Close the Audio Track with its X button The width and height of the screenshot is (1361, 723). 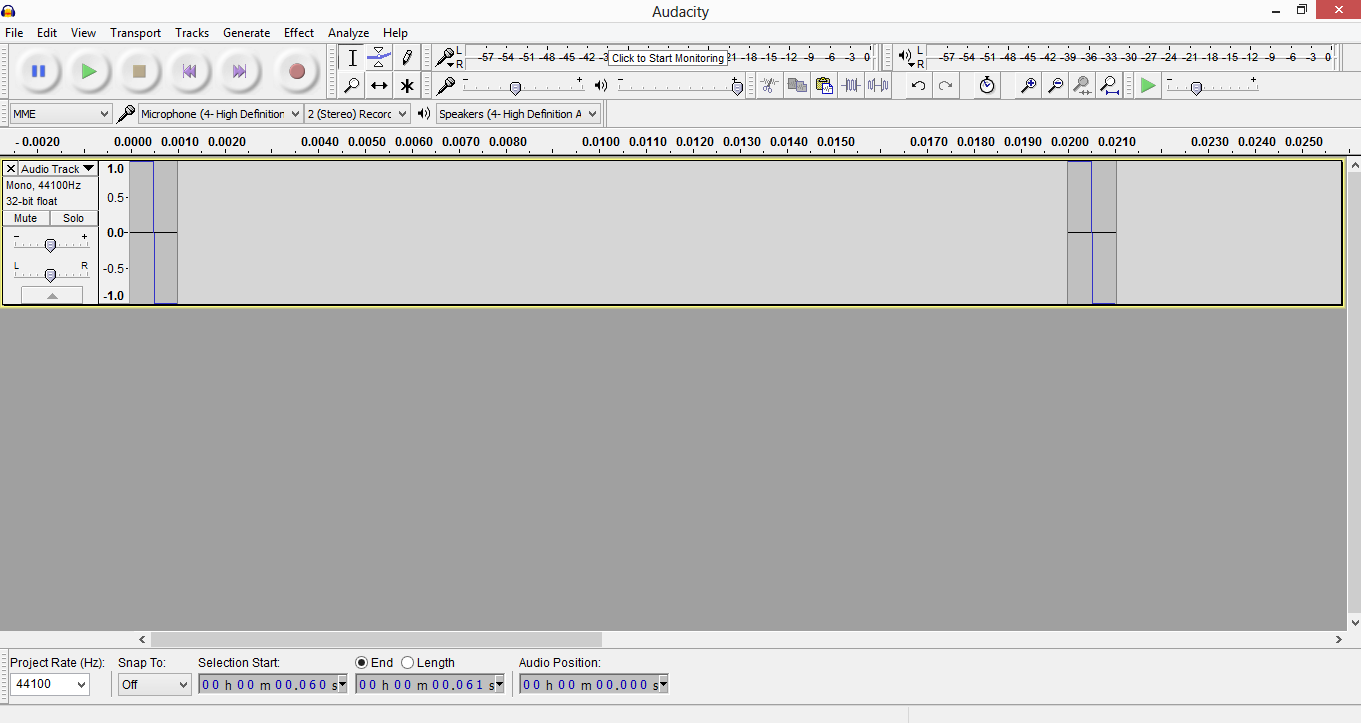click(x=11, y=169)
